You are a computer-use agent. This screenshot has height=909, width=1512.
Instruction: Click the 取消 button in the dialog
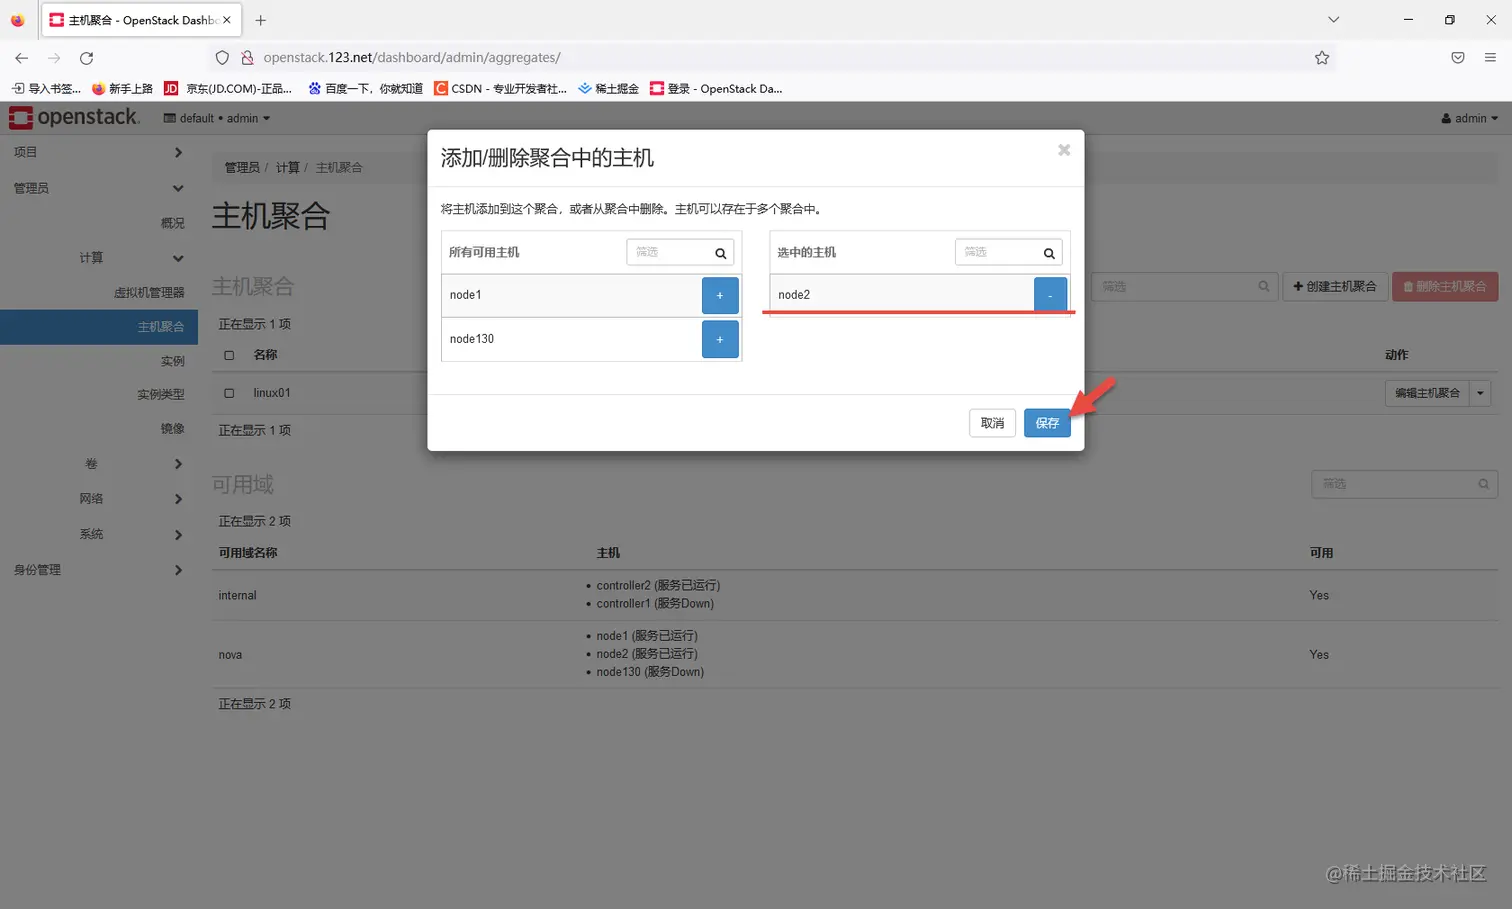click(x=991, y=423)
